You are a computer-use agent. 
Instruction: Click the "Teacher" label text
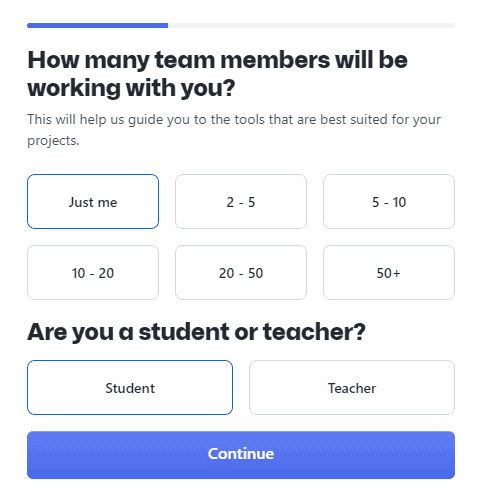point(352,388)
